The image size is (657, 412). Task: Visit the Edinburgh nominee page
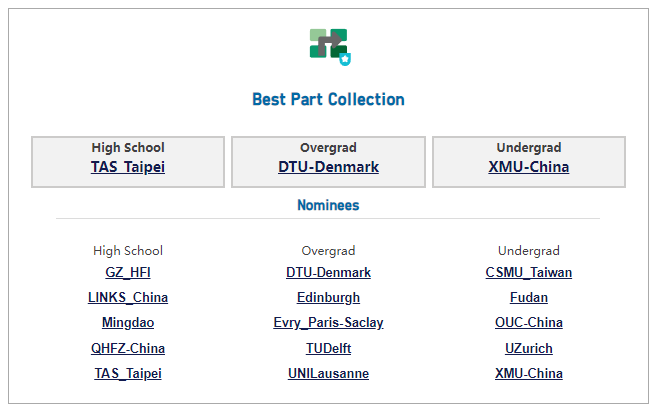[x=328, y=297]
